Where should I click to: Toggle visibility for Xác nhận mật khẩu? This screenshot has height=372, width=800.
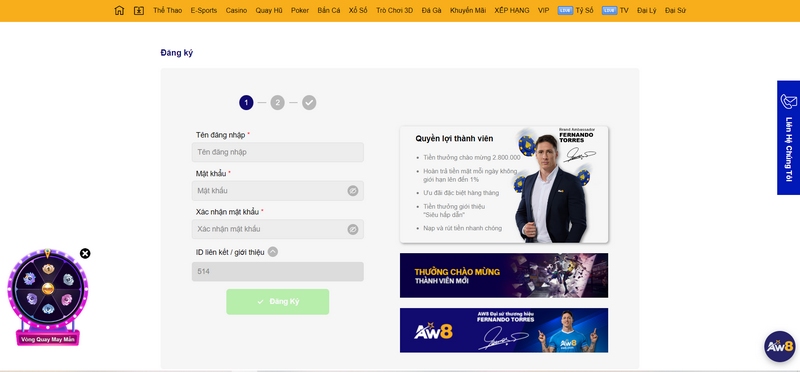(353, 229)
